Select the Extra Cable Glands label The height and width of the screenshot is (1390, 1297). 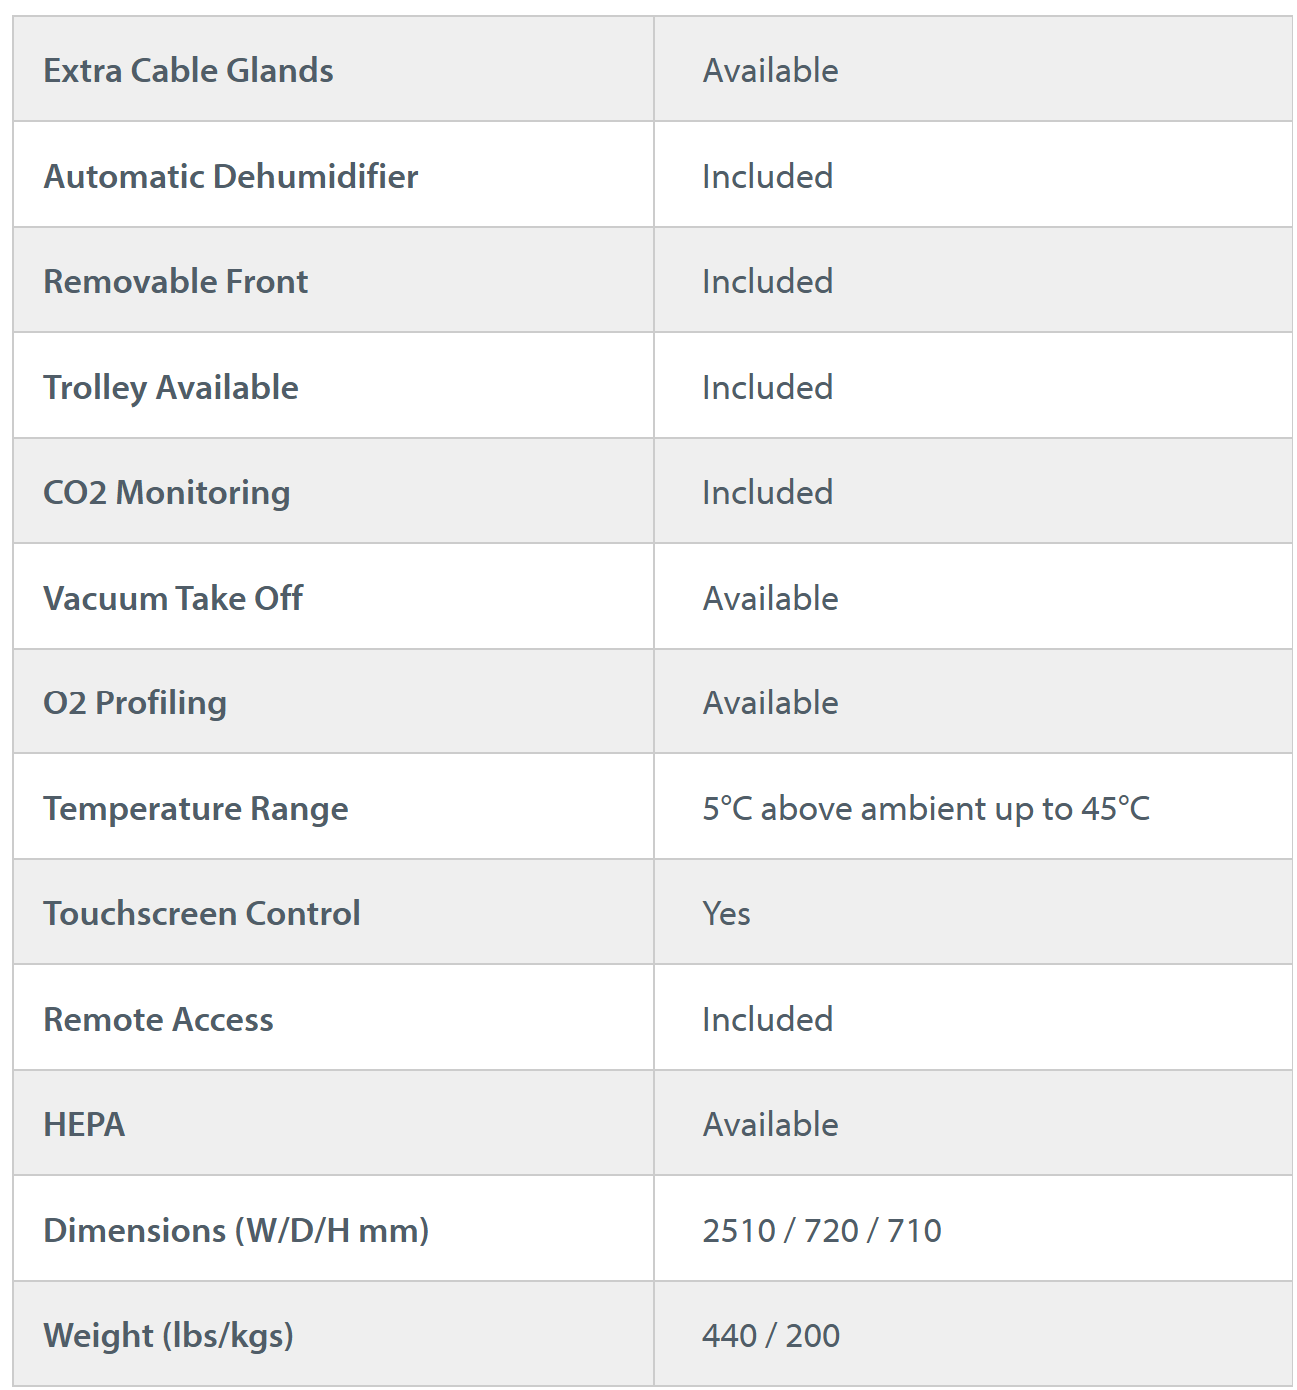pos(188,70)
